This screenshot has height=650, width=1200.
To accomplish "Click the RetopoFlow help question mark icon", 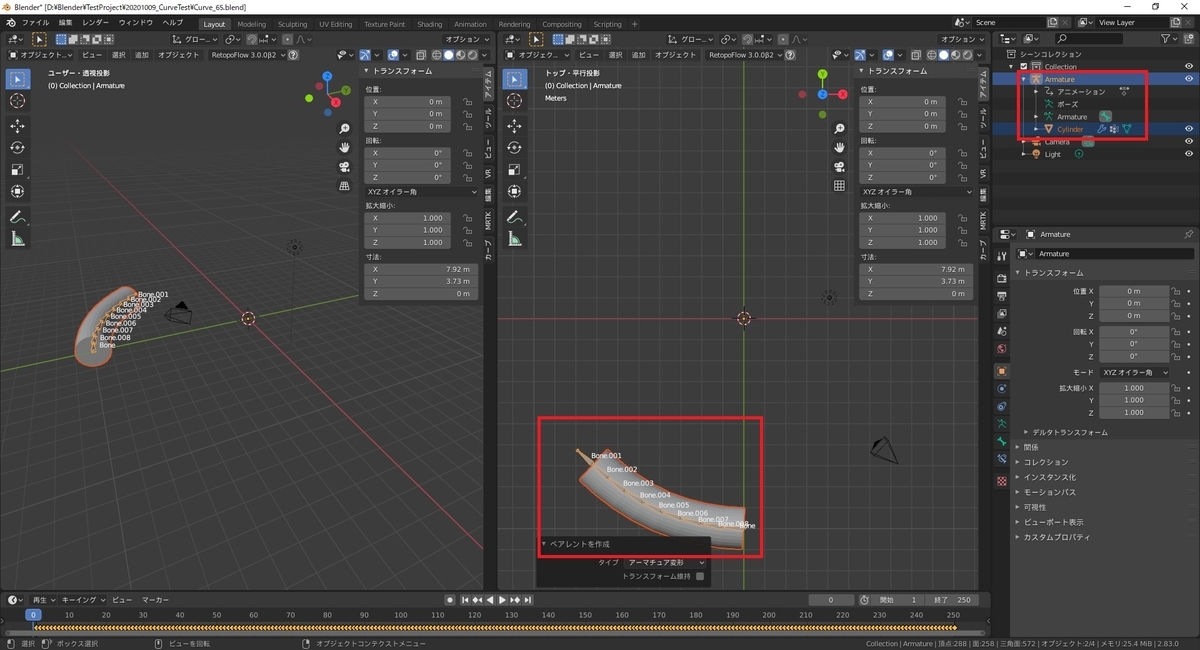I will pyautogui.click(x=293, y=55).
